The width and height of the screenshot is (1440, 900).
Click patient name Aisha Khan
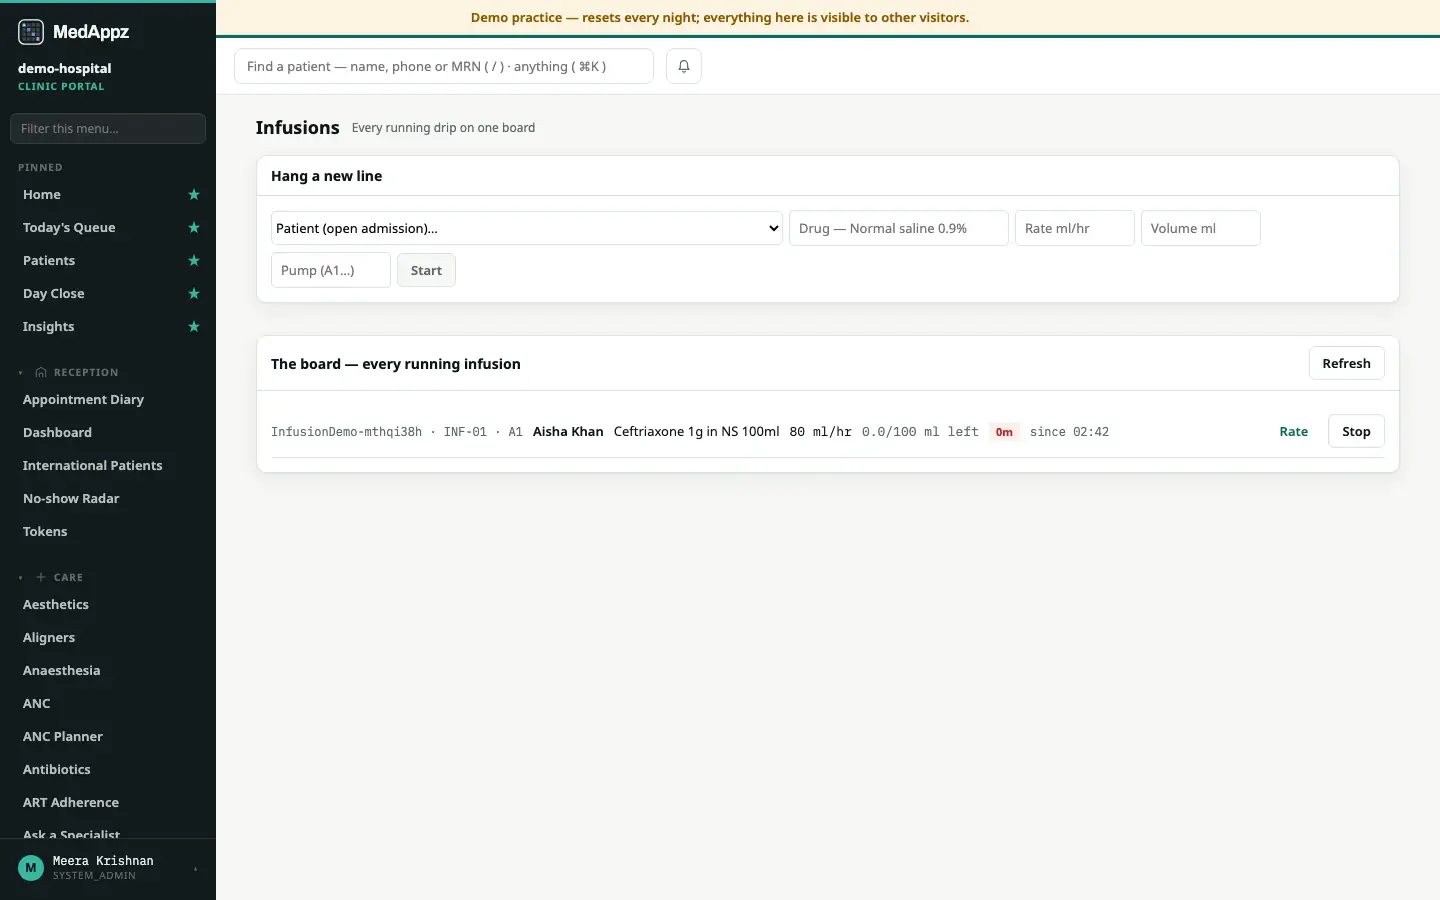pyautogui.click(x=568, y=432)
